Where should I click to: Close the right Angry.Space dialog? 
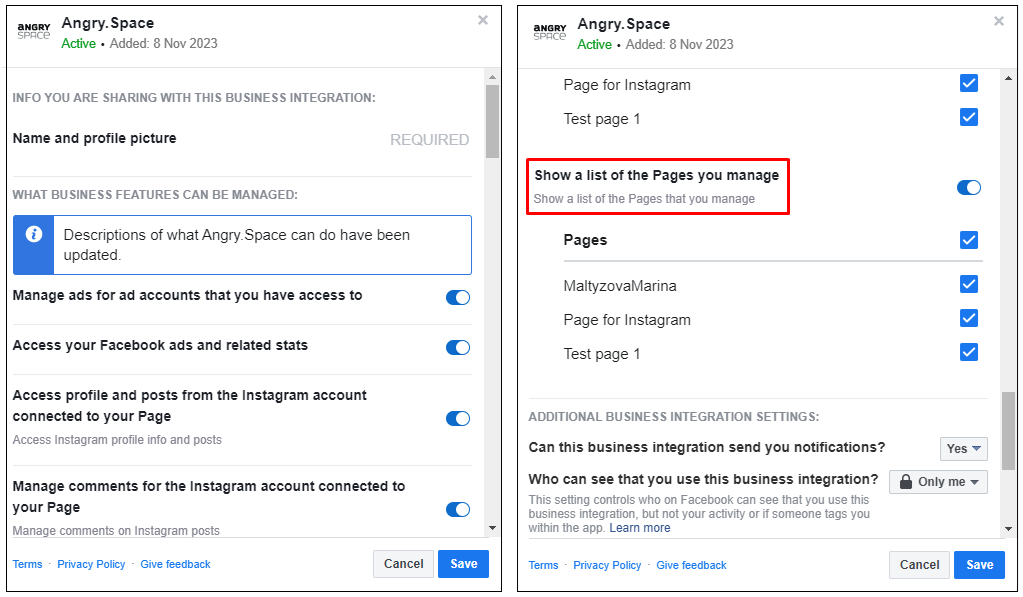click(x=999, y=21)
